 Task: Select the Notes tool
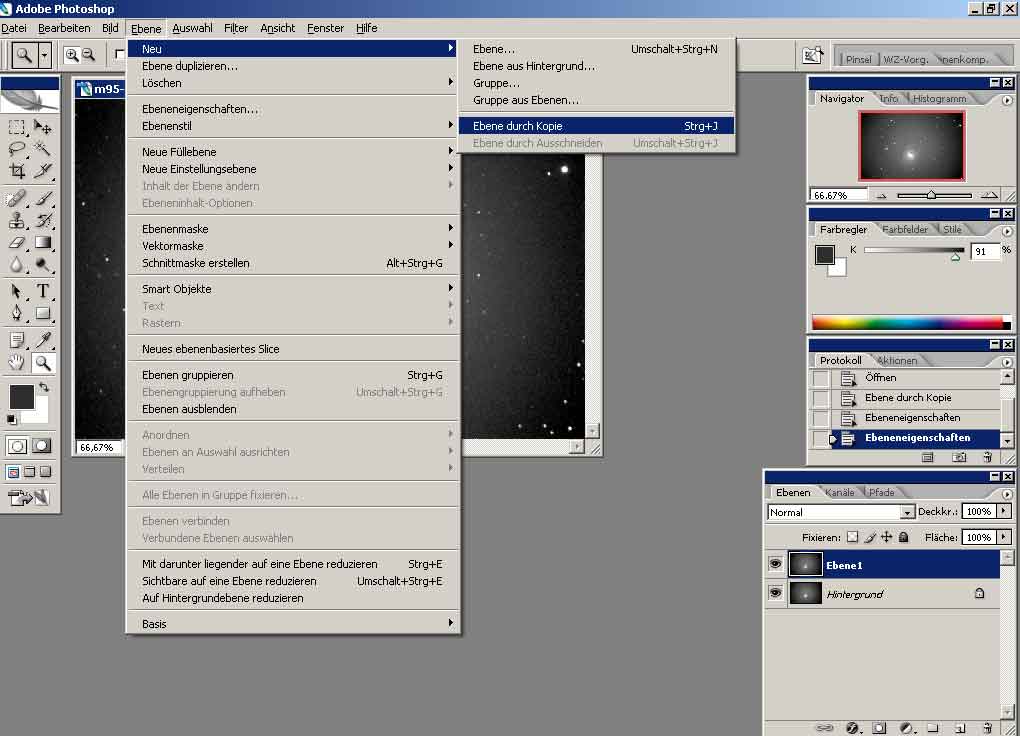[x=17, y=340]
